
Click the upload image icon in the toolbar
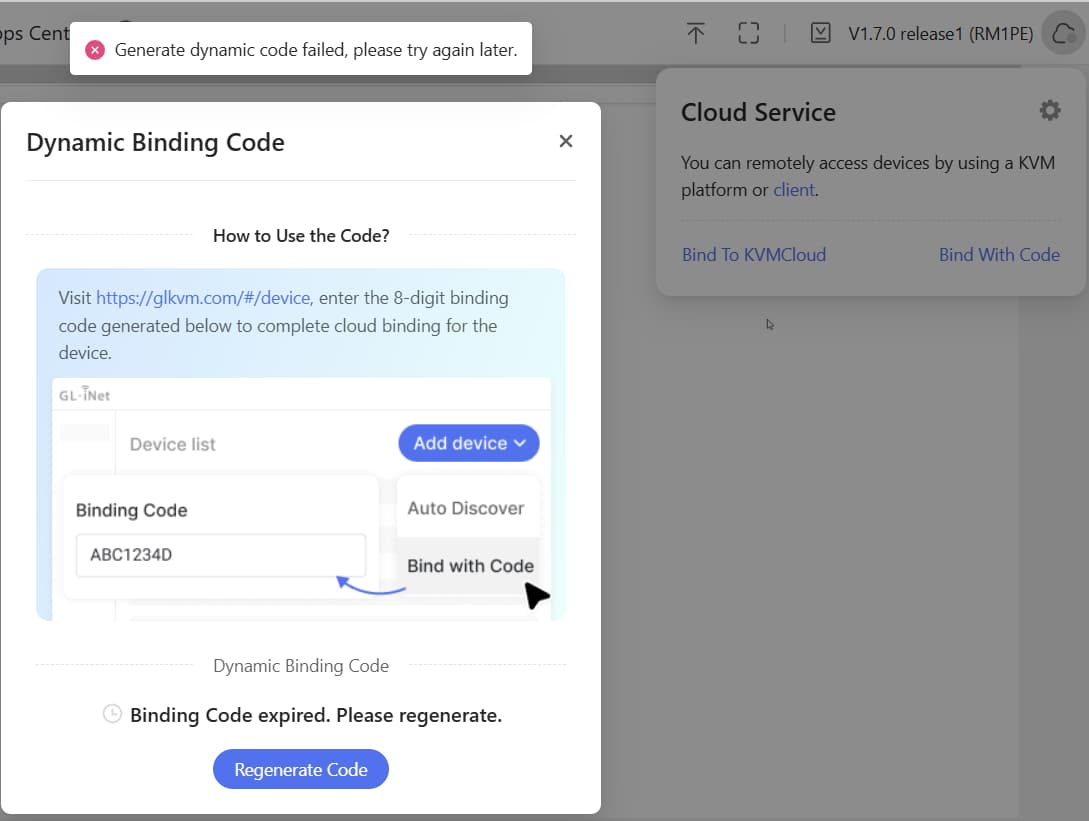click(695, 33)
